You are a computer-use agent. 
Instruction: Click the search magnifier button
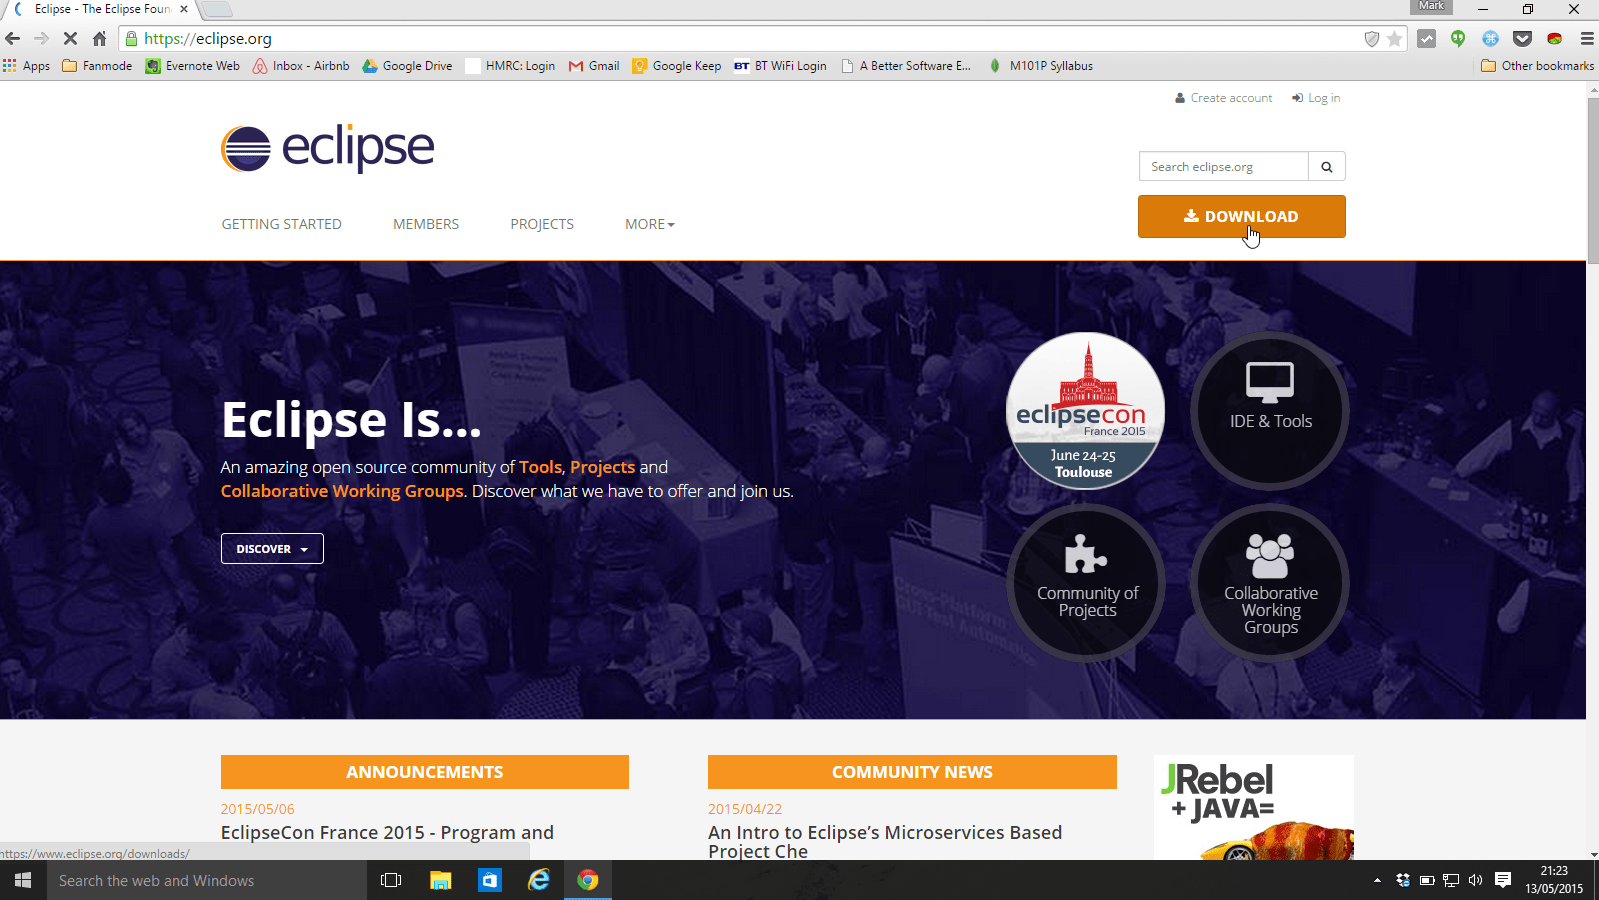click(1327, 166)
